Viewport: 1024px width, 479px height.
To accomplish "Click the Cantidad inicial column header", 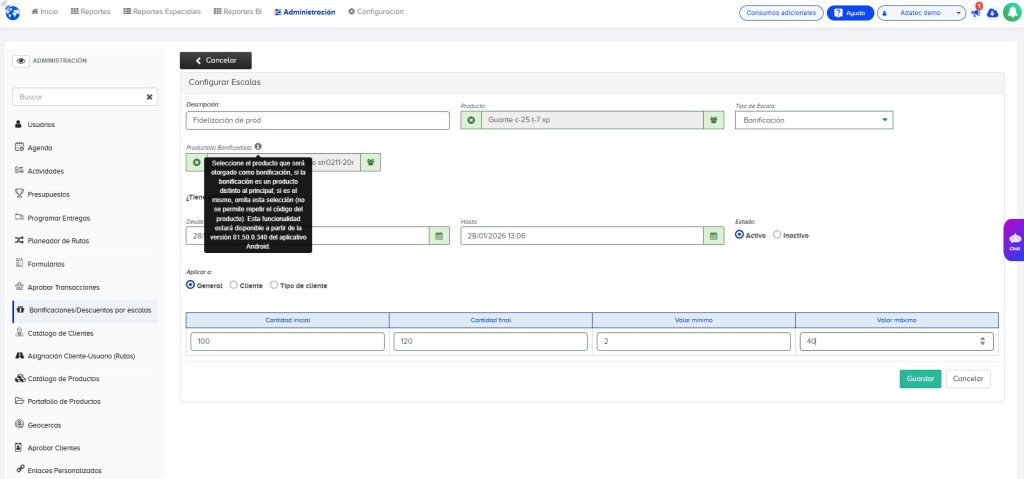I will point(287,320).
